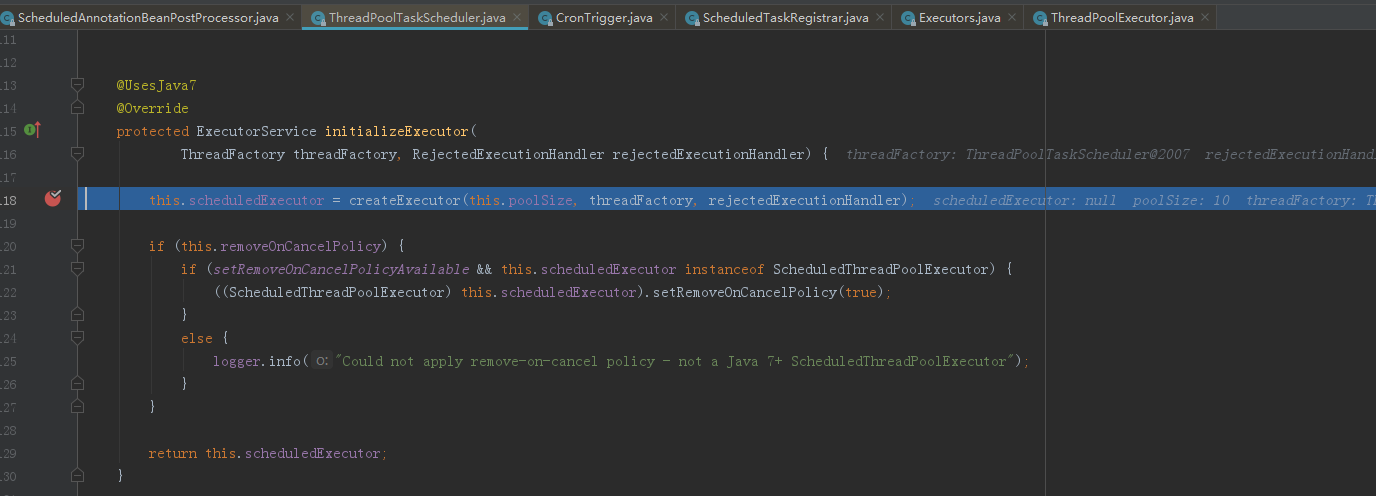This screenshot has height=496, width=1376.
Task: Toggle the breakpoint on the createExecutor line
Action: click(53, 199)
